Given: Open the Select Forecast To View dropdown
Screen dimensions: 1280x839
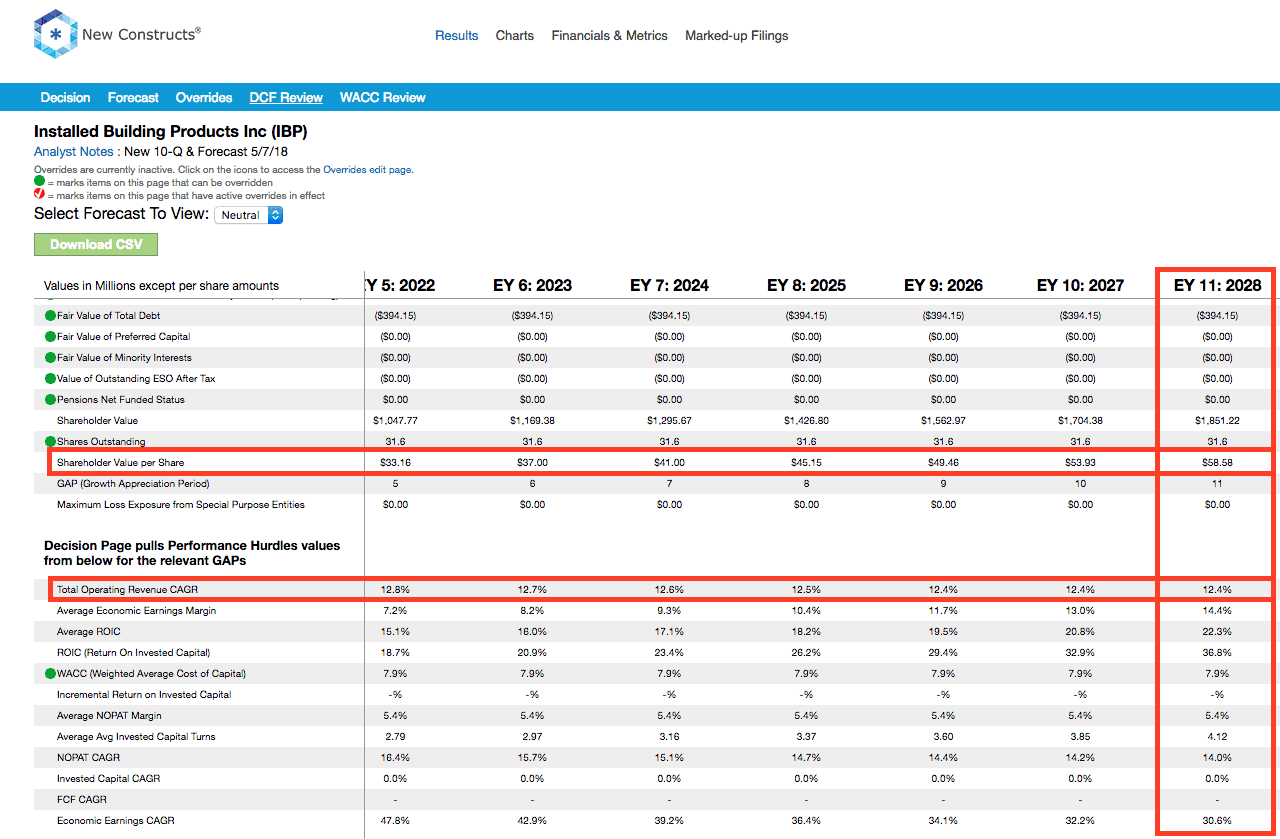Looking at the screenshot, I should click(x=249, y=215).
